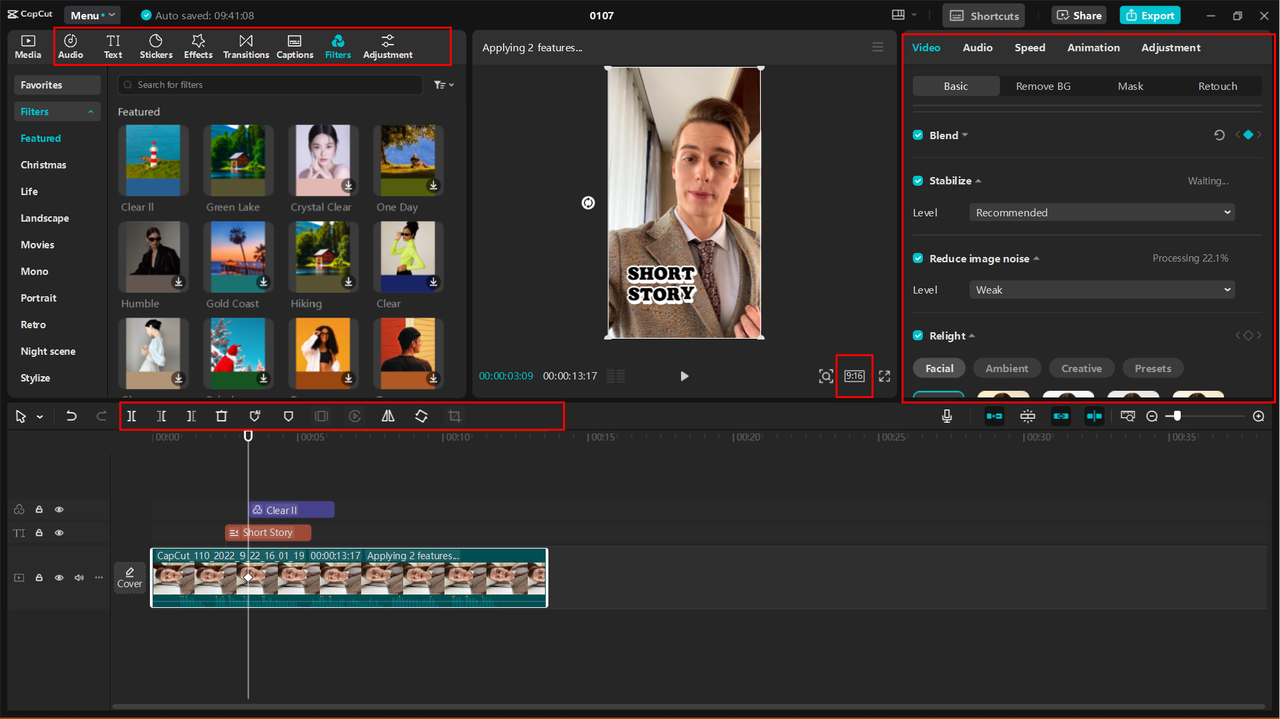Uncheck the Relight checkbox
This screenshot has height=719, width=1280.
click(x=918, y=336)
